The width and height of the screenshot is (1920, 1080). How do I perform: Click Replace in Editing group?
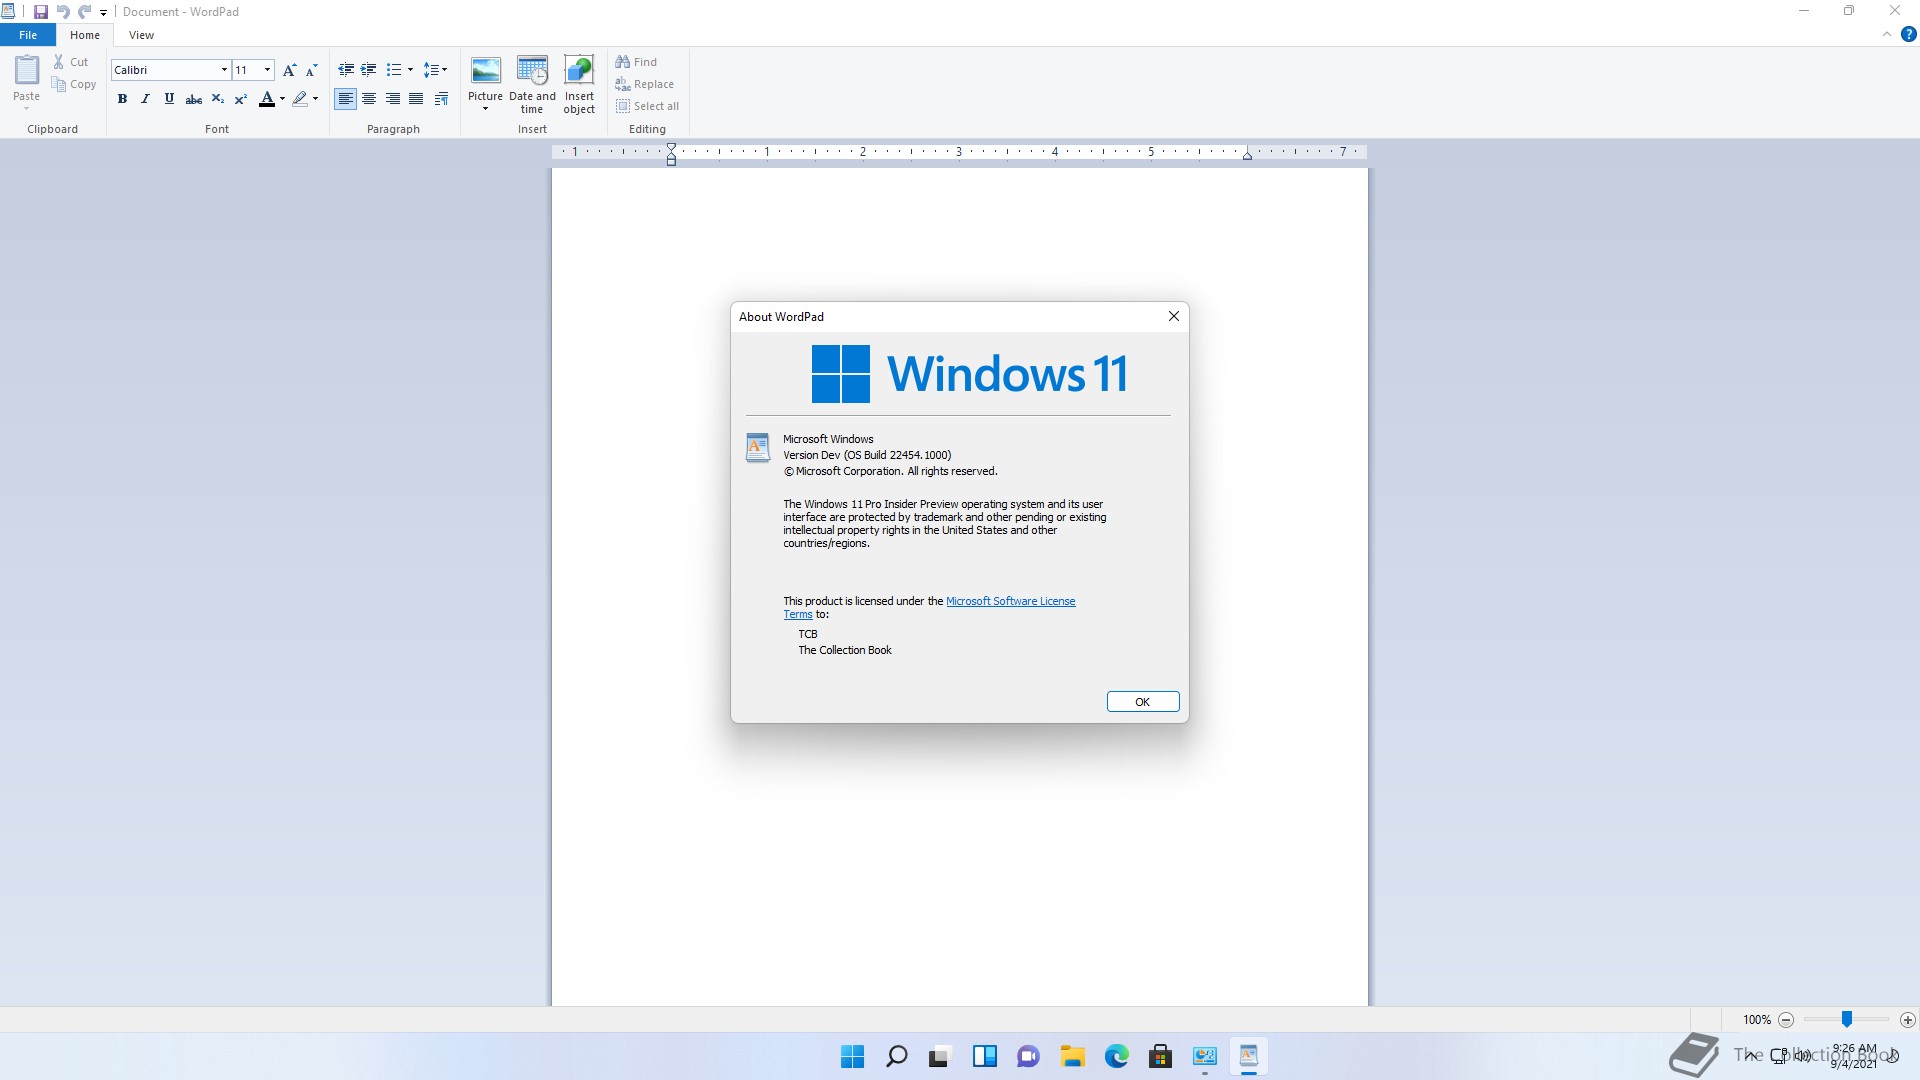(645, 84)
